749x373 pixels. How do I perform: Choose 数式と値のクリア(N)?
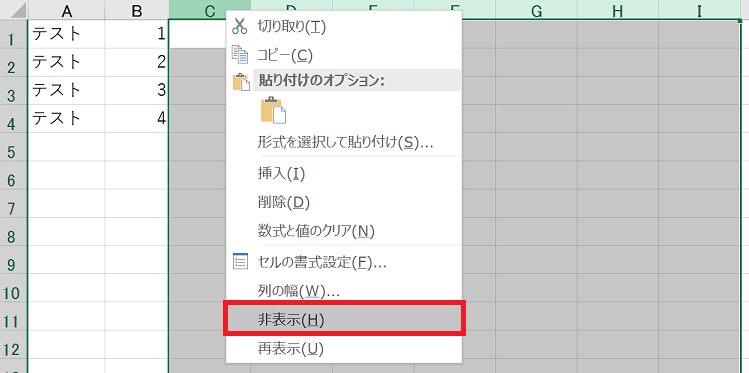click(x=343, y=231)
